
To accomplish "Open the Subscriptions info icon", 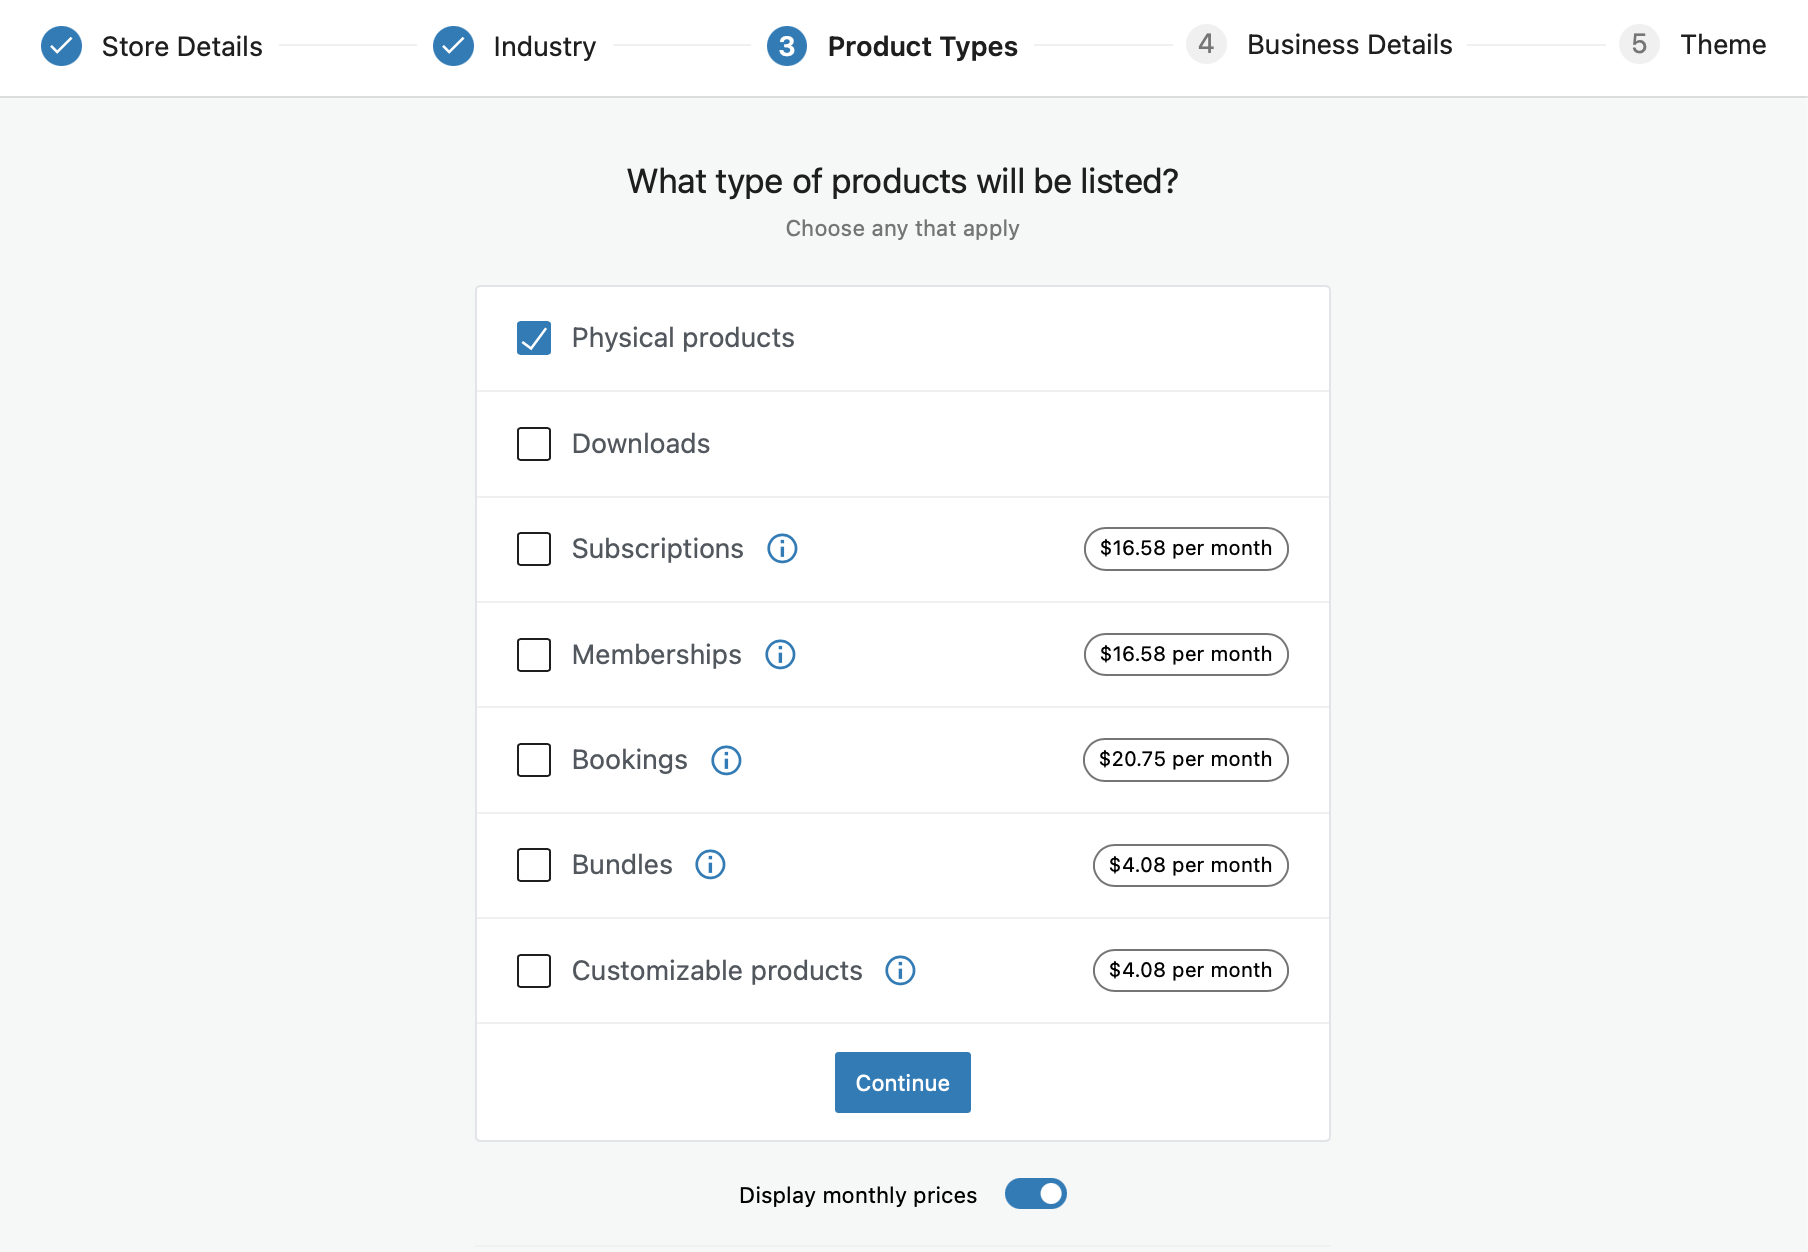I will [782, 549].
